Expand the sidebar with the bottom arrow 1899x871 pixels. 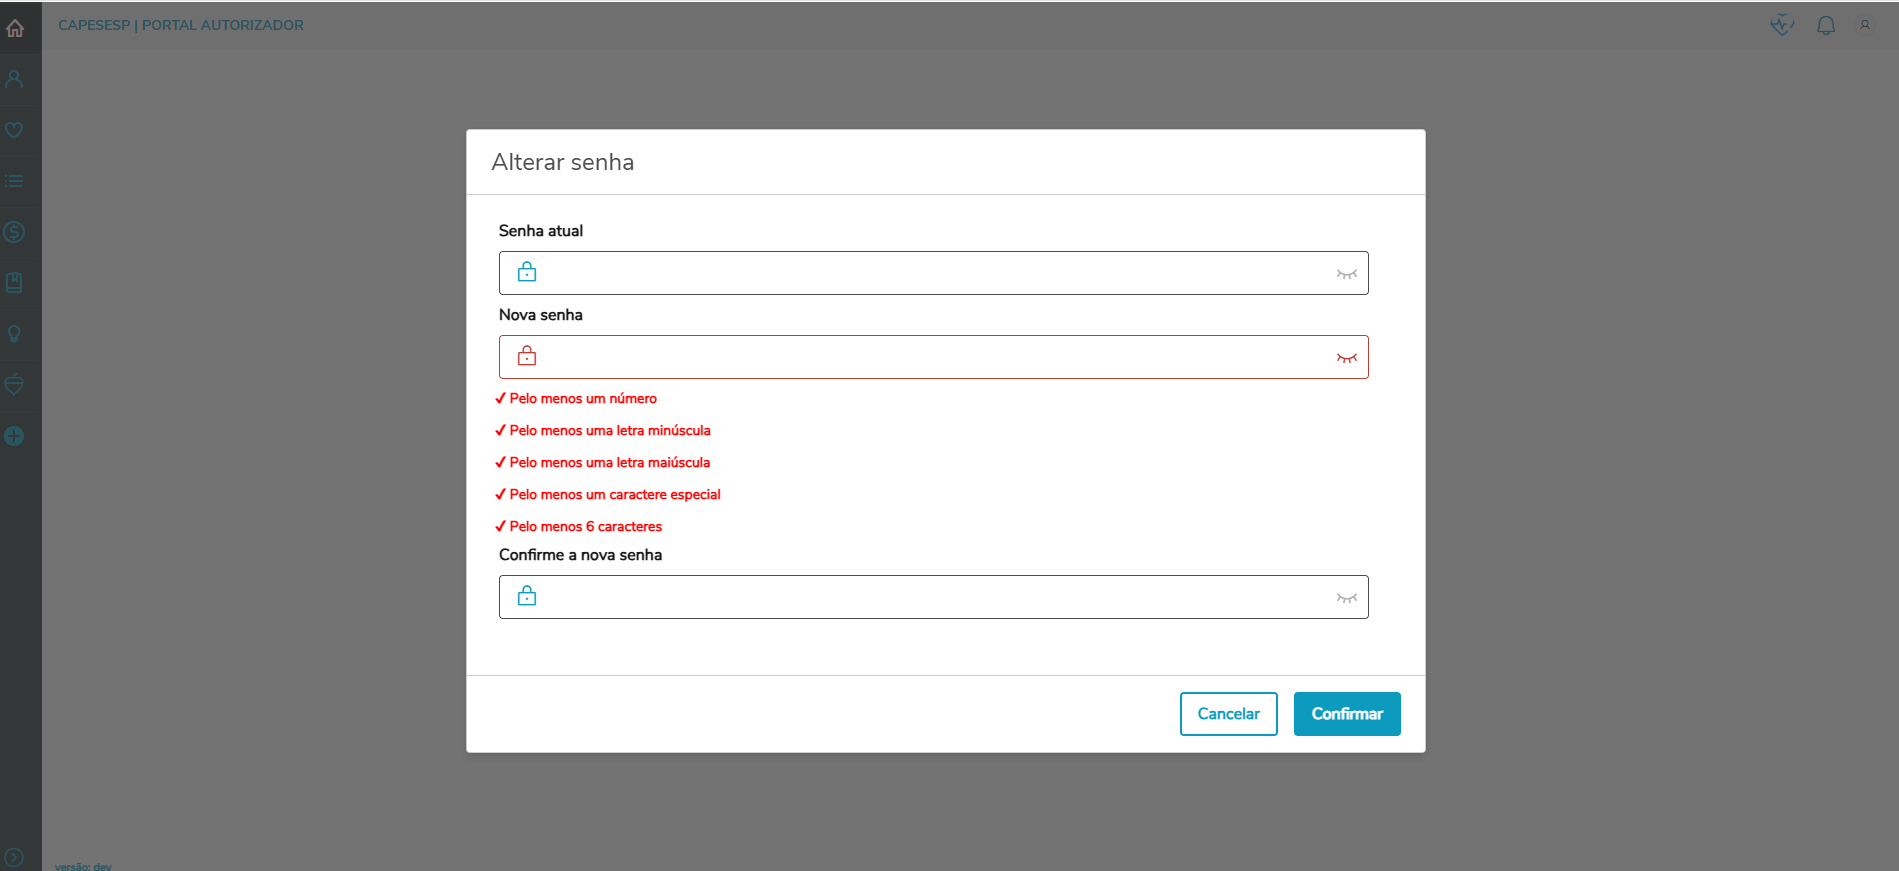[14, 857]
